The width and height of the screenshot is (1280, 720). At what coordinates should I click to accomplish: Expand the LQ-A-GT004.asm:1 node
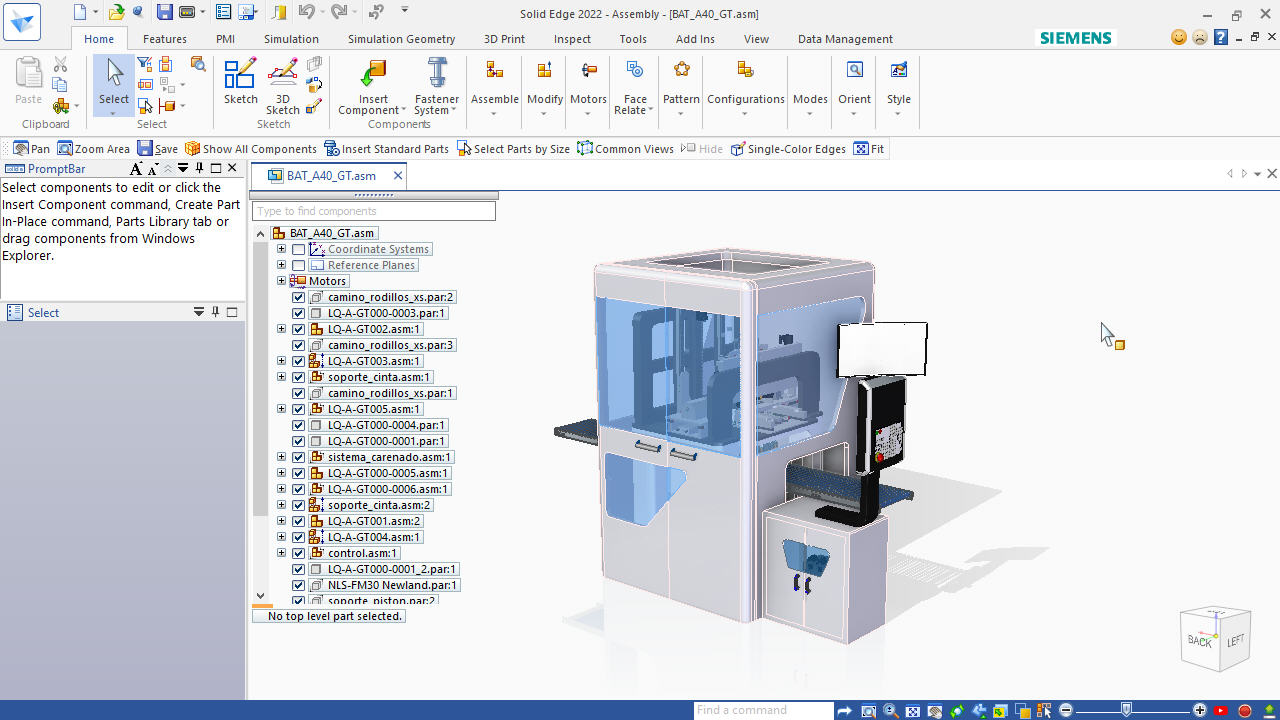coord(281,537)
